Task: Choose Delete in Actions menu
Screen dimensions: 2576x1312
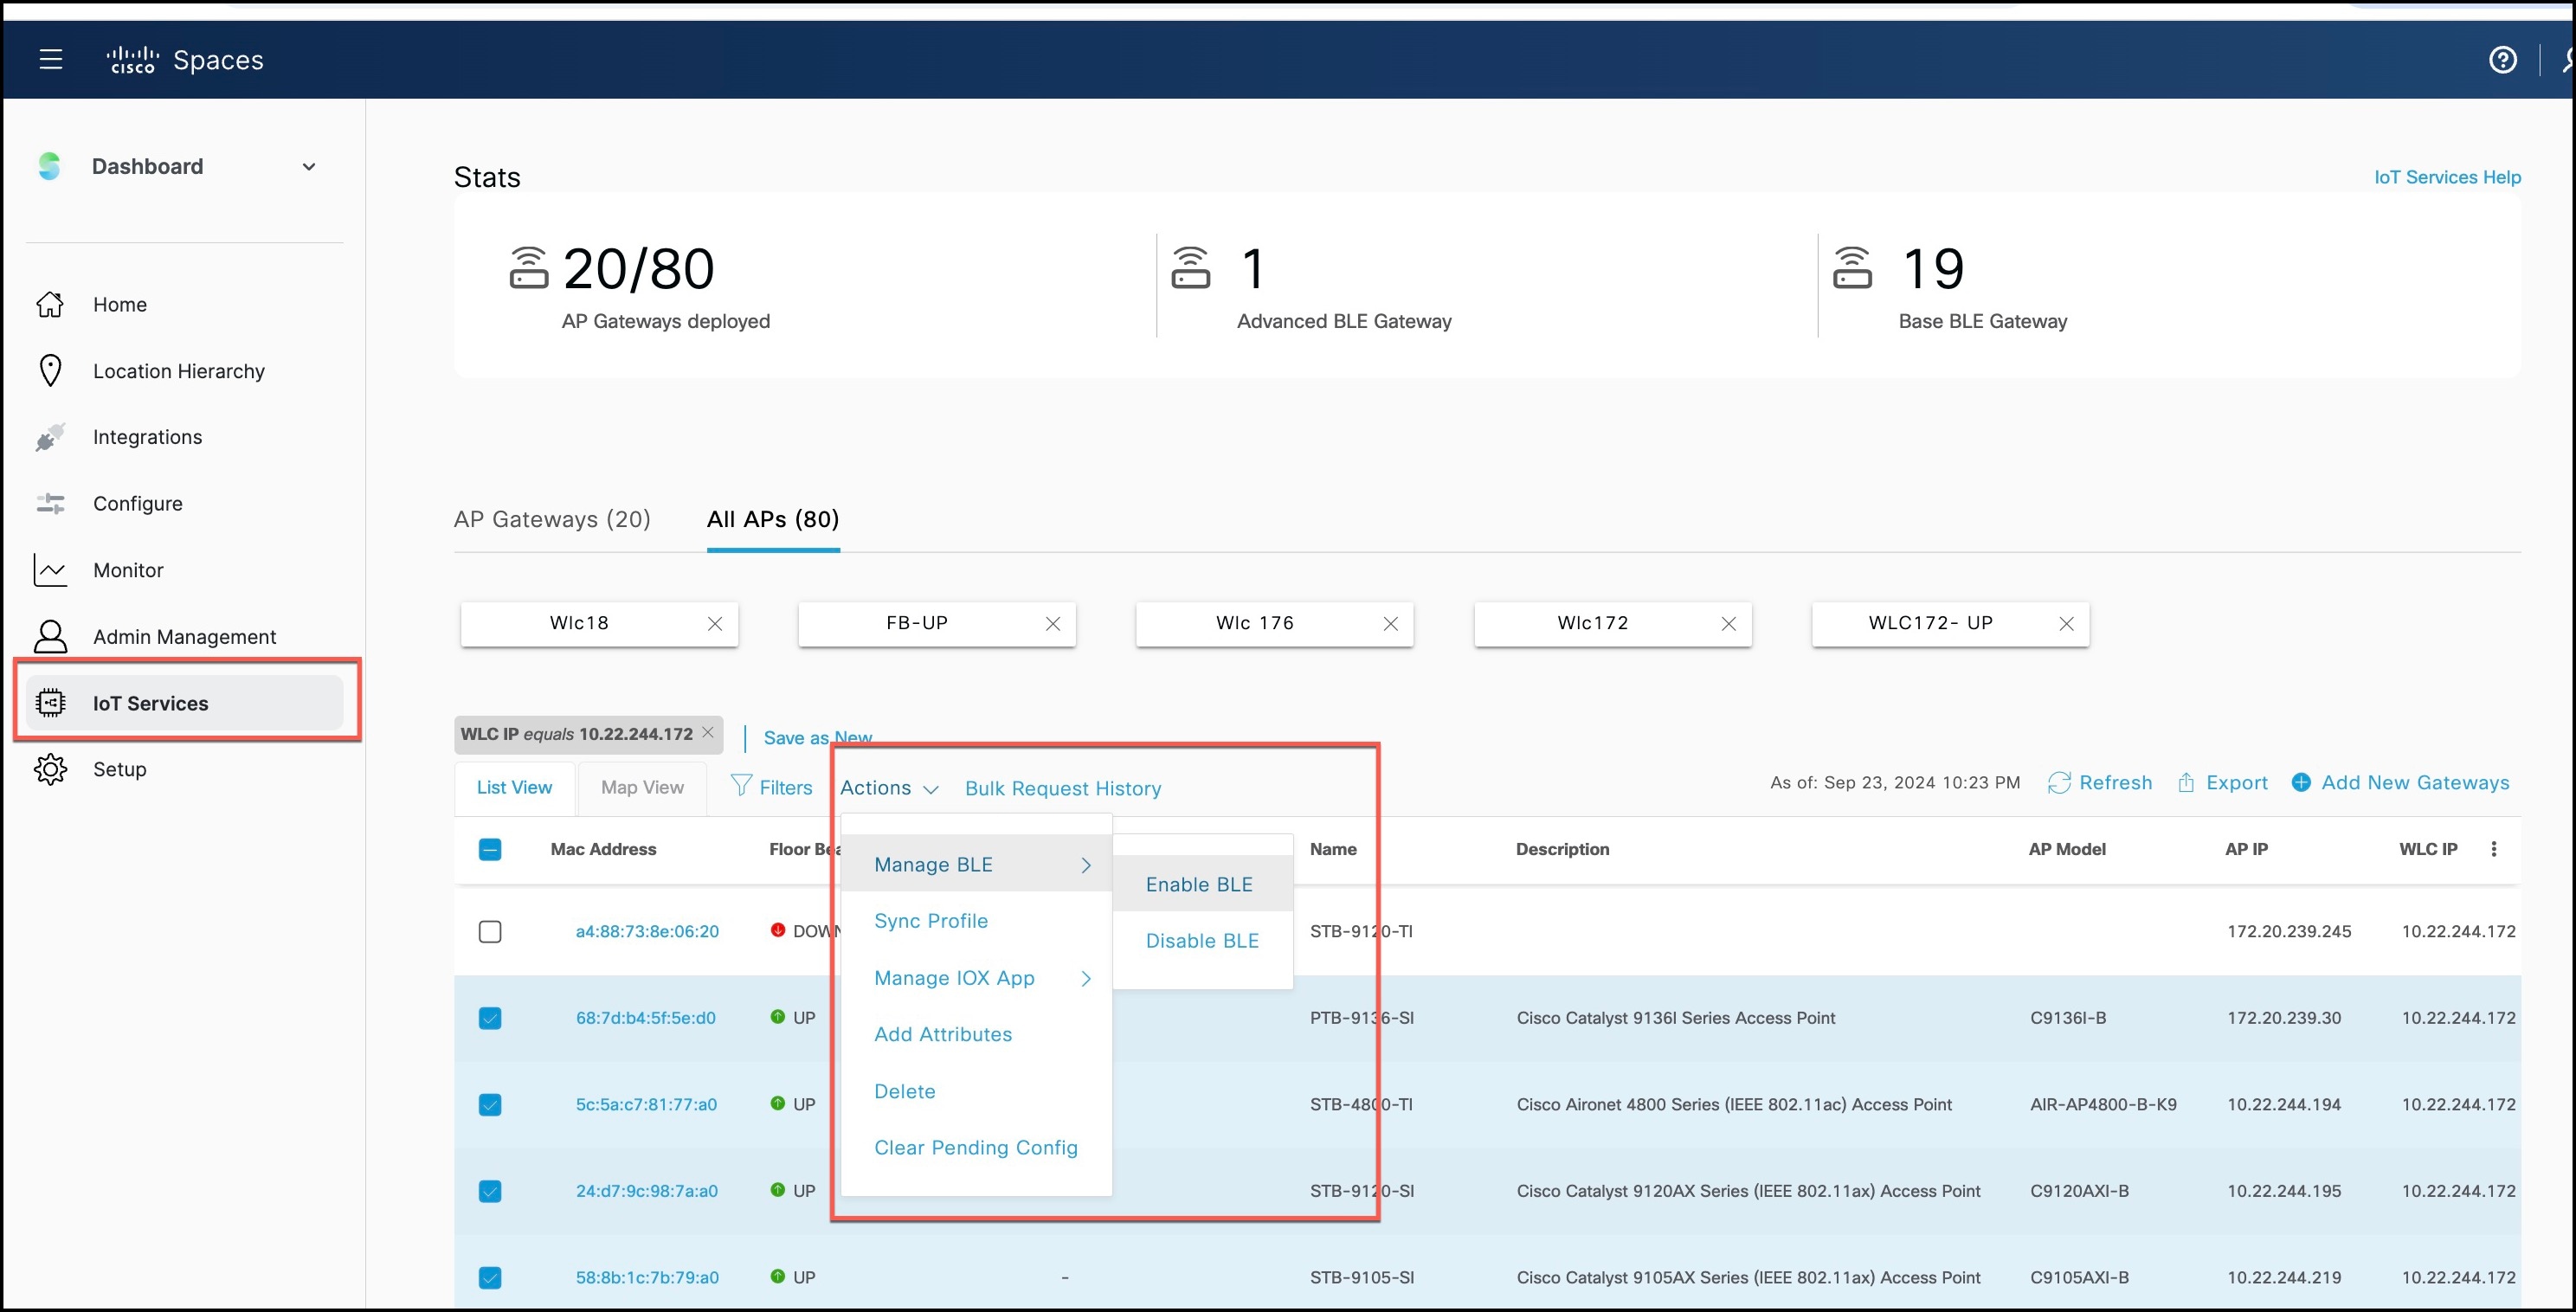Action: [x=905, y=1091]
